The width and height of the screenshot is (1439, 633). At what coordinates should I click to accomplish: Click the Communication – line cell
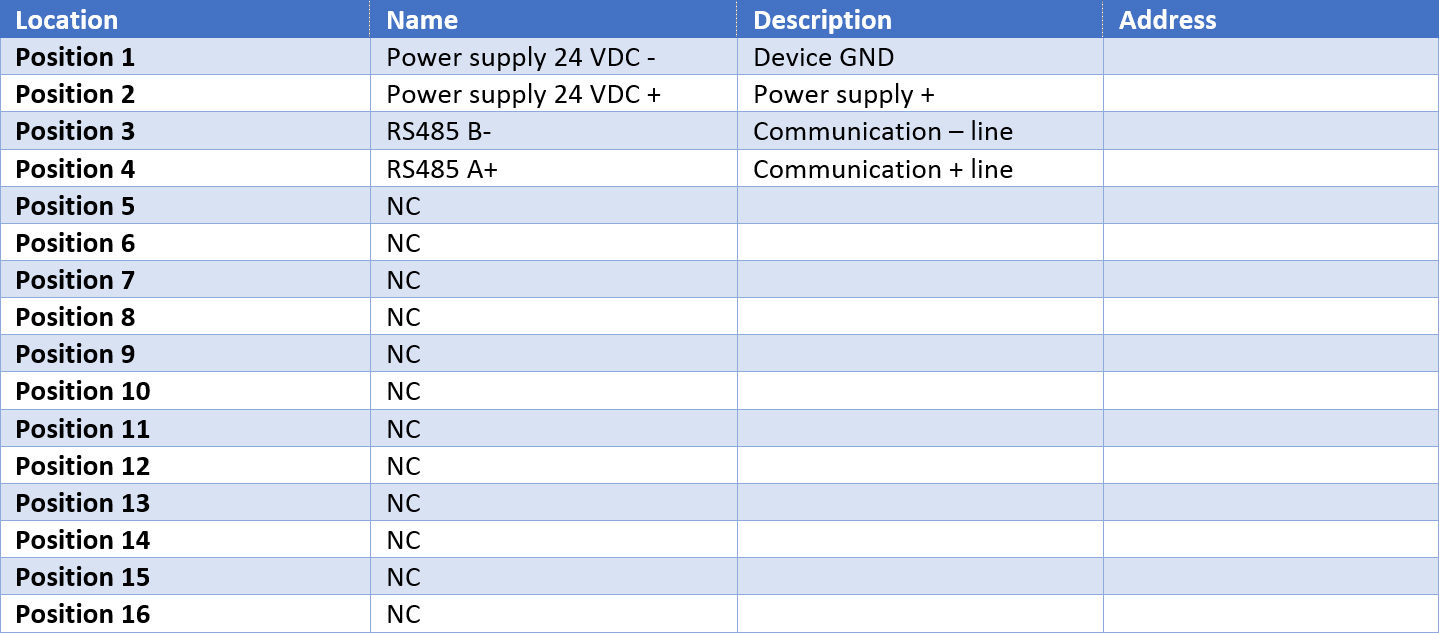[x=920, y=131]
